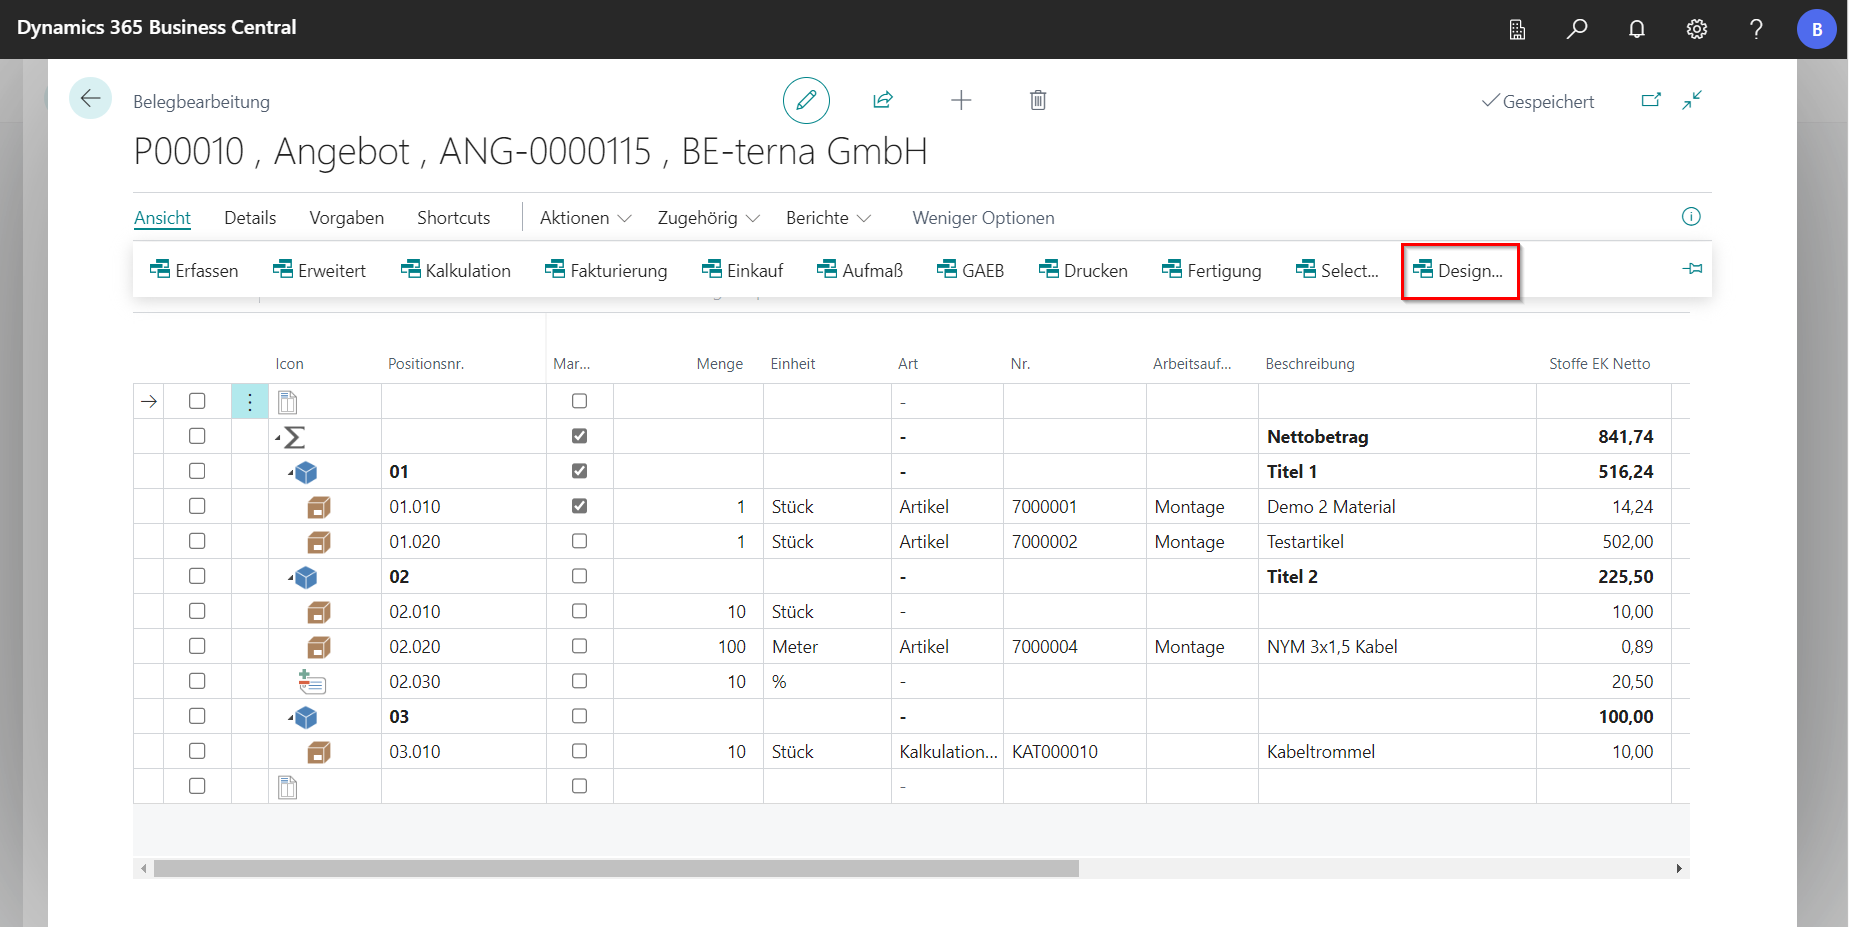Click the plus icon to create new

tap(960, 100)
